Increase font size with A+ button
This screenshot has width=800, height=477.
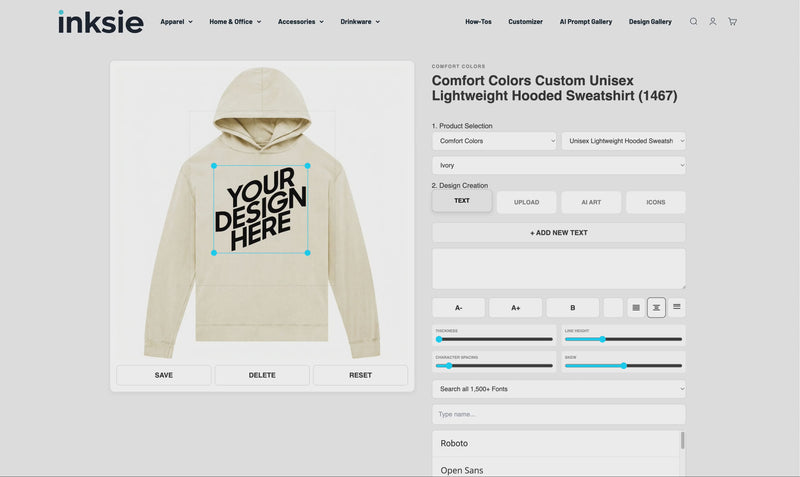pos(516,308)
